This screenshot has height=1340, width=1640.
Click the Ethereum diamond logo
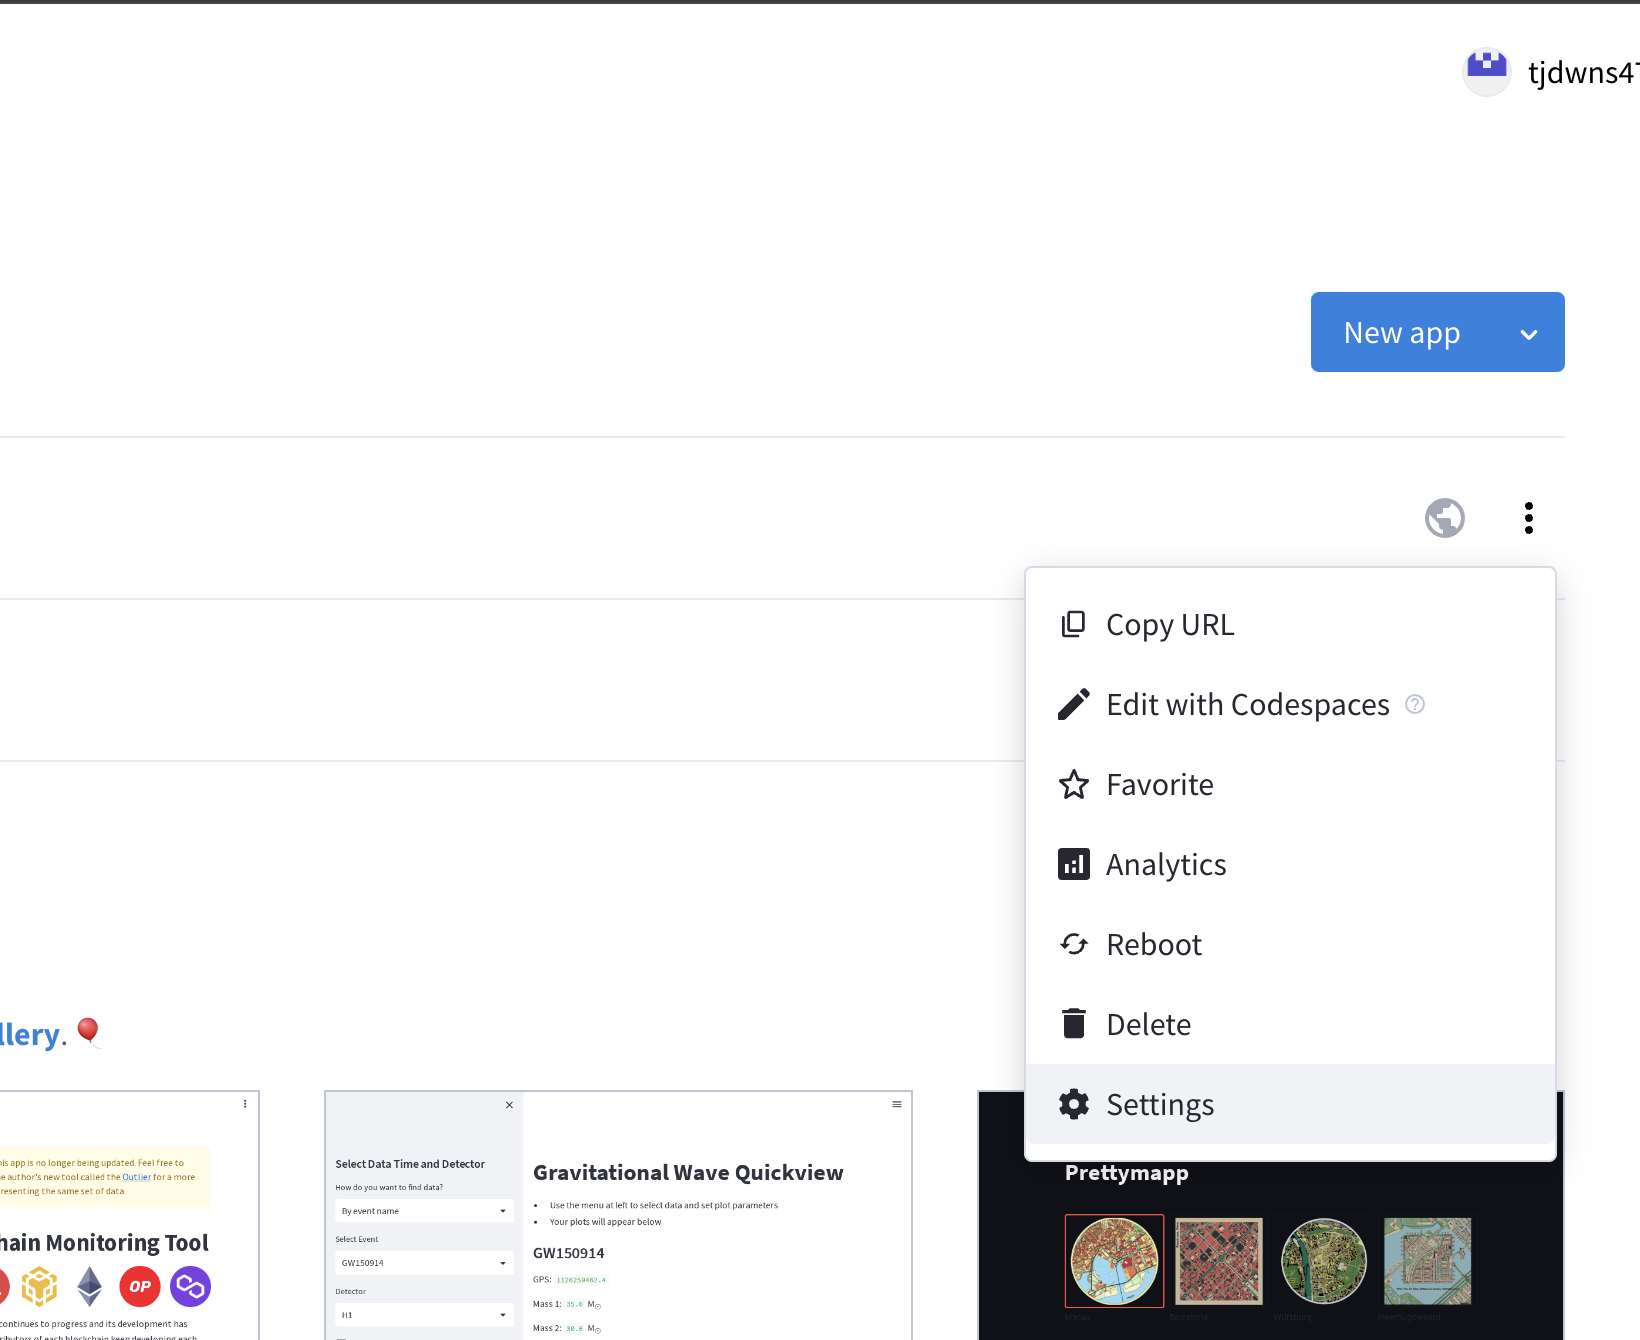click(x=90, y=1287)
